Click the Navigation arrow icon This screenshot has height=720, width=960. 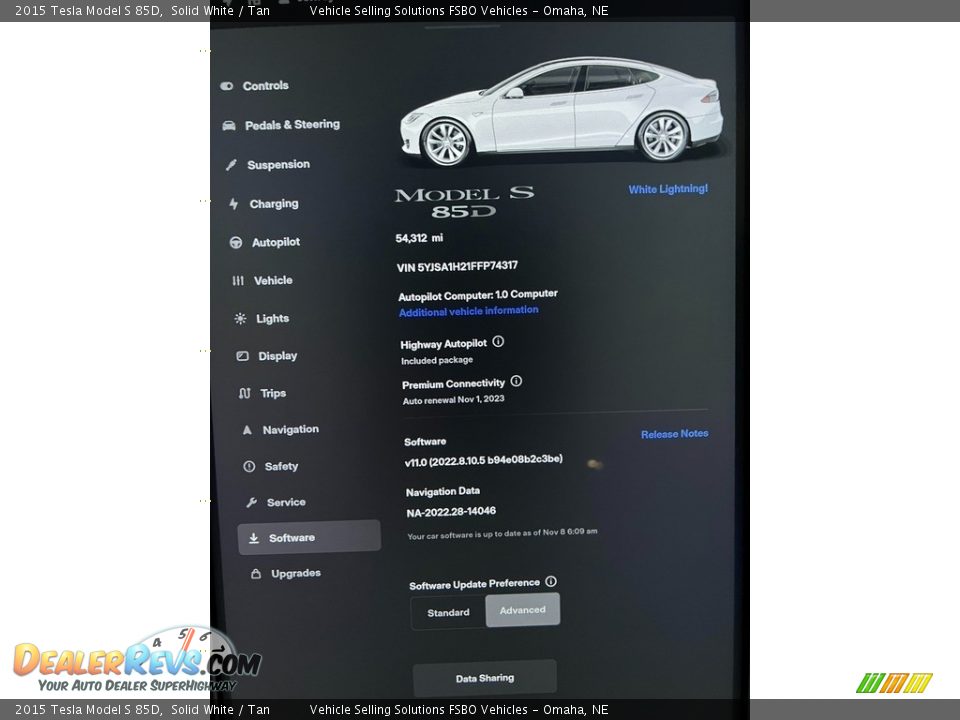(247, 430)
